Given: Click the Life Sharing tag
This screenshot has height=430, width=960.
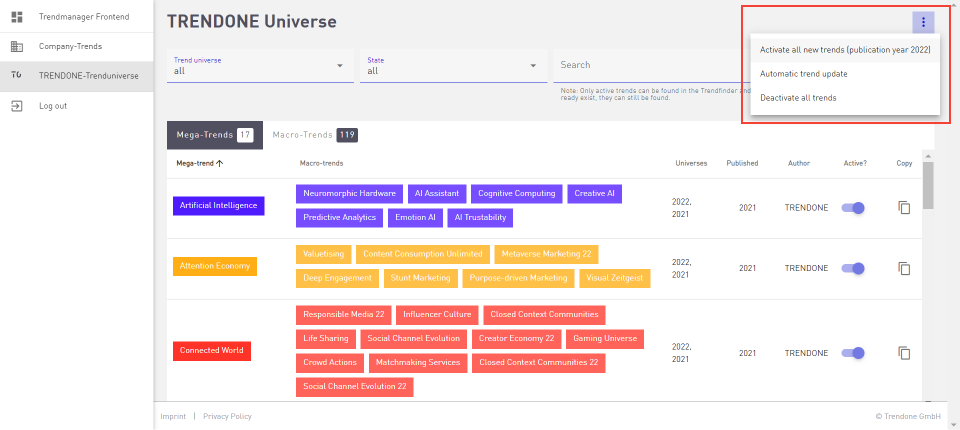Looking at the screenshot, I should [x=326, y=339].
